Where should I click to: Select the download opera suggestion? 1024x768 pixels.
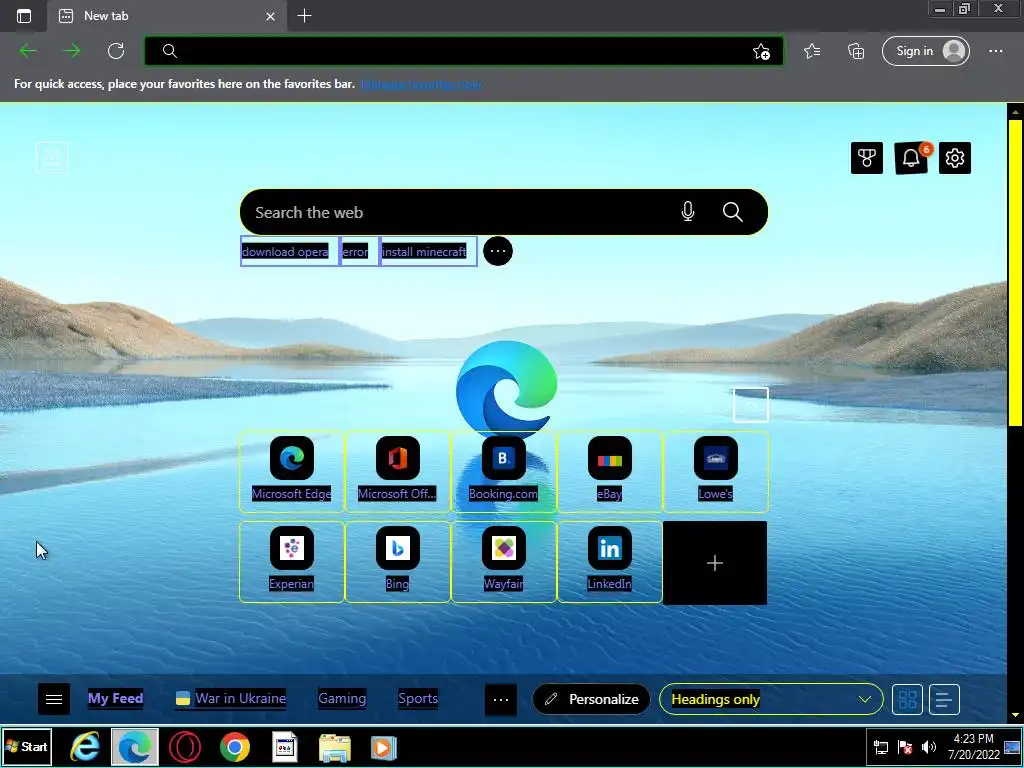coord(290,251)
